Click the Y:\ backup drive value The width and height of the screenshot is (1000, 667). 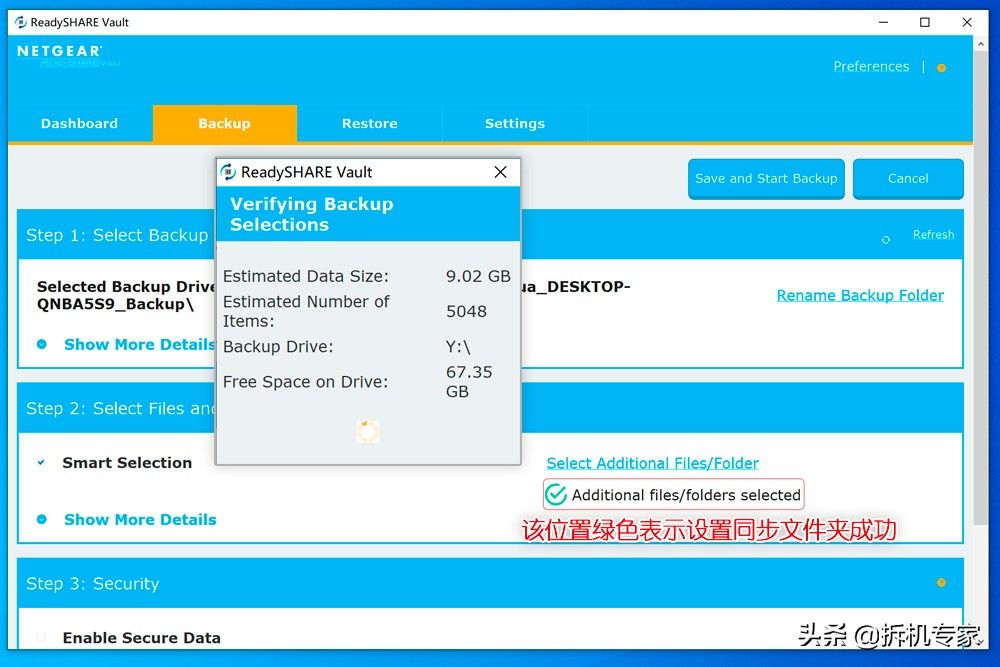tap(458, 347)
